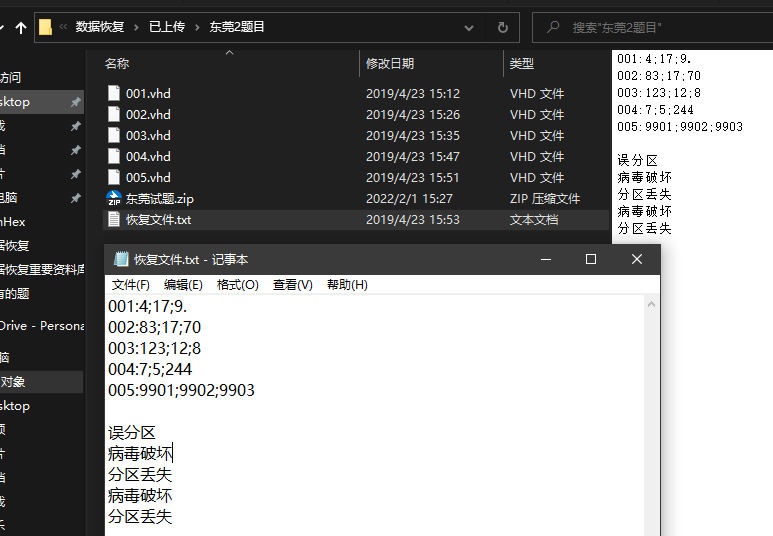Show hidden breadcrumb path via double chevron
The height and width of the screenshot is (536, 773).
(63, 27)
